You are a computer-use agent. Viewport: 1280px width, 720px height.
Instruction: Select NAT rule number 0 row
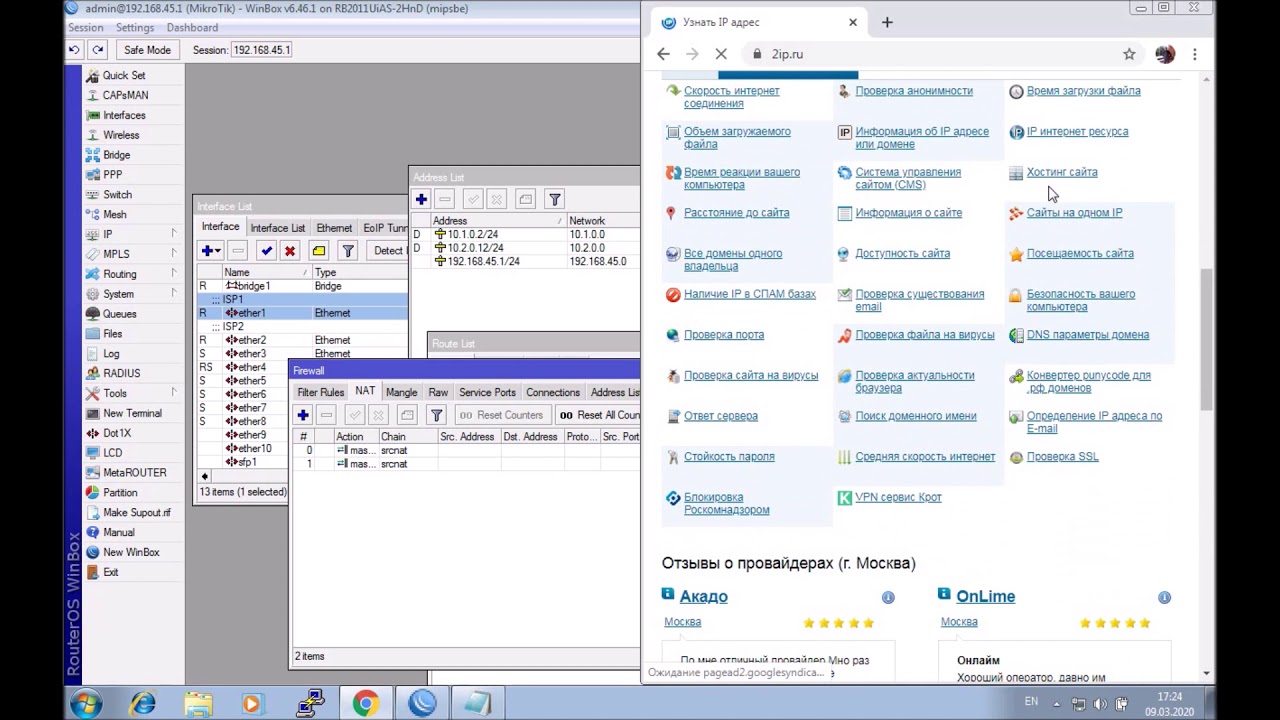click(466, 450)
